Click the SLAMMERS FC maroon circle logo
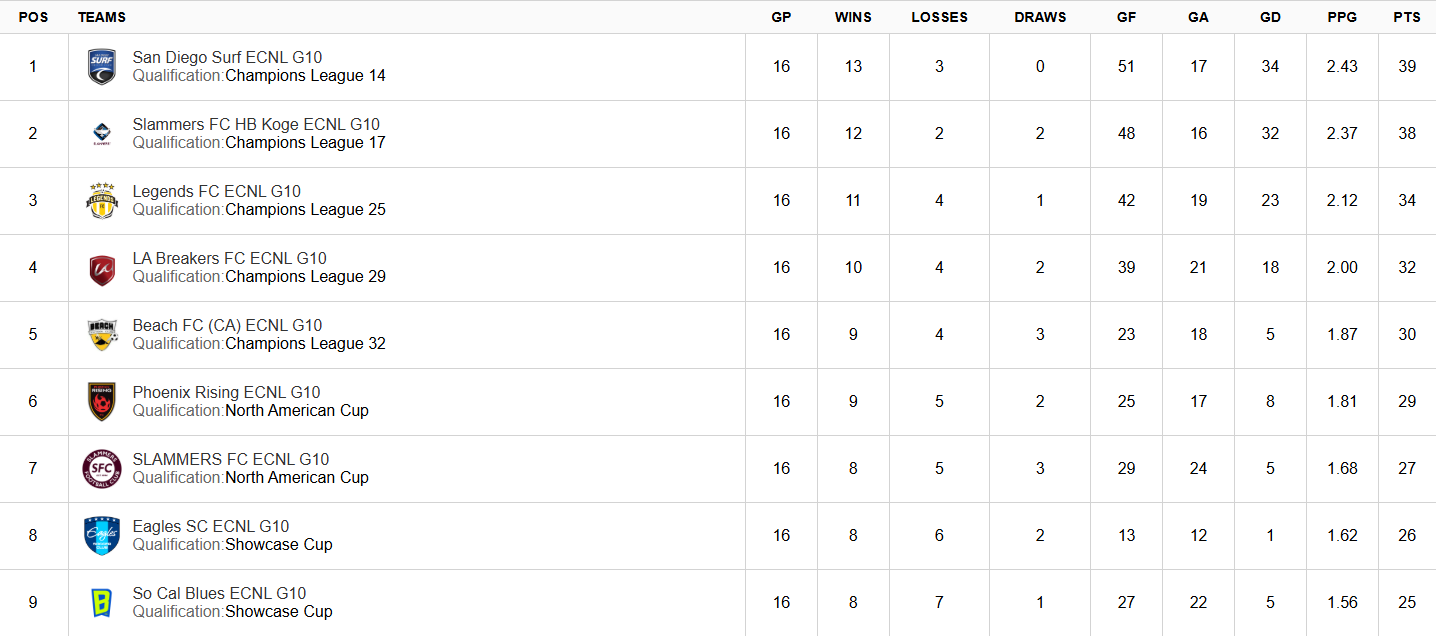Screen dimensions: 1436x636 (x=102, y=469)
